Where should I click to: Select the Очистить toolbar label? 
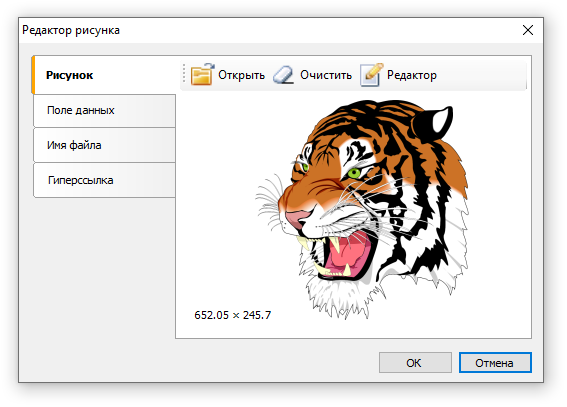[x=326, y=75]
